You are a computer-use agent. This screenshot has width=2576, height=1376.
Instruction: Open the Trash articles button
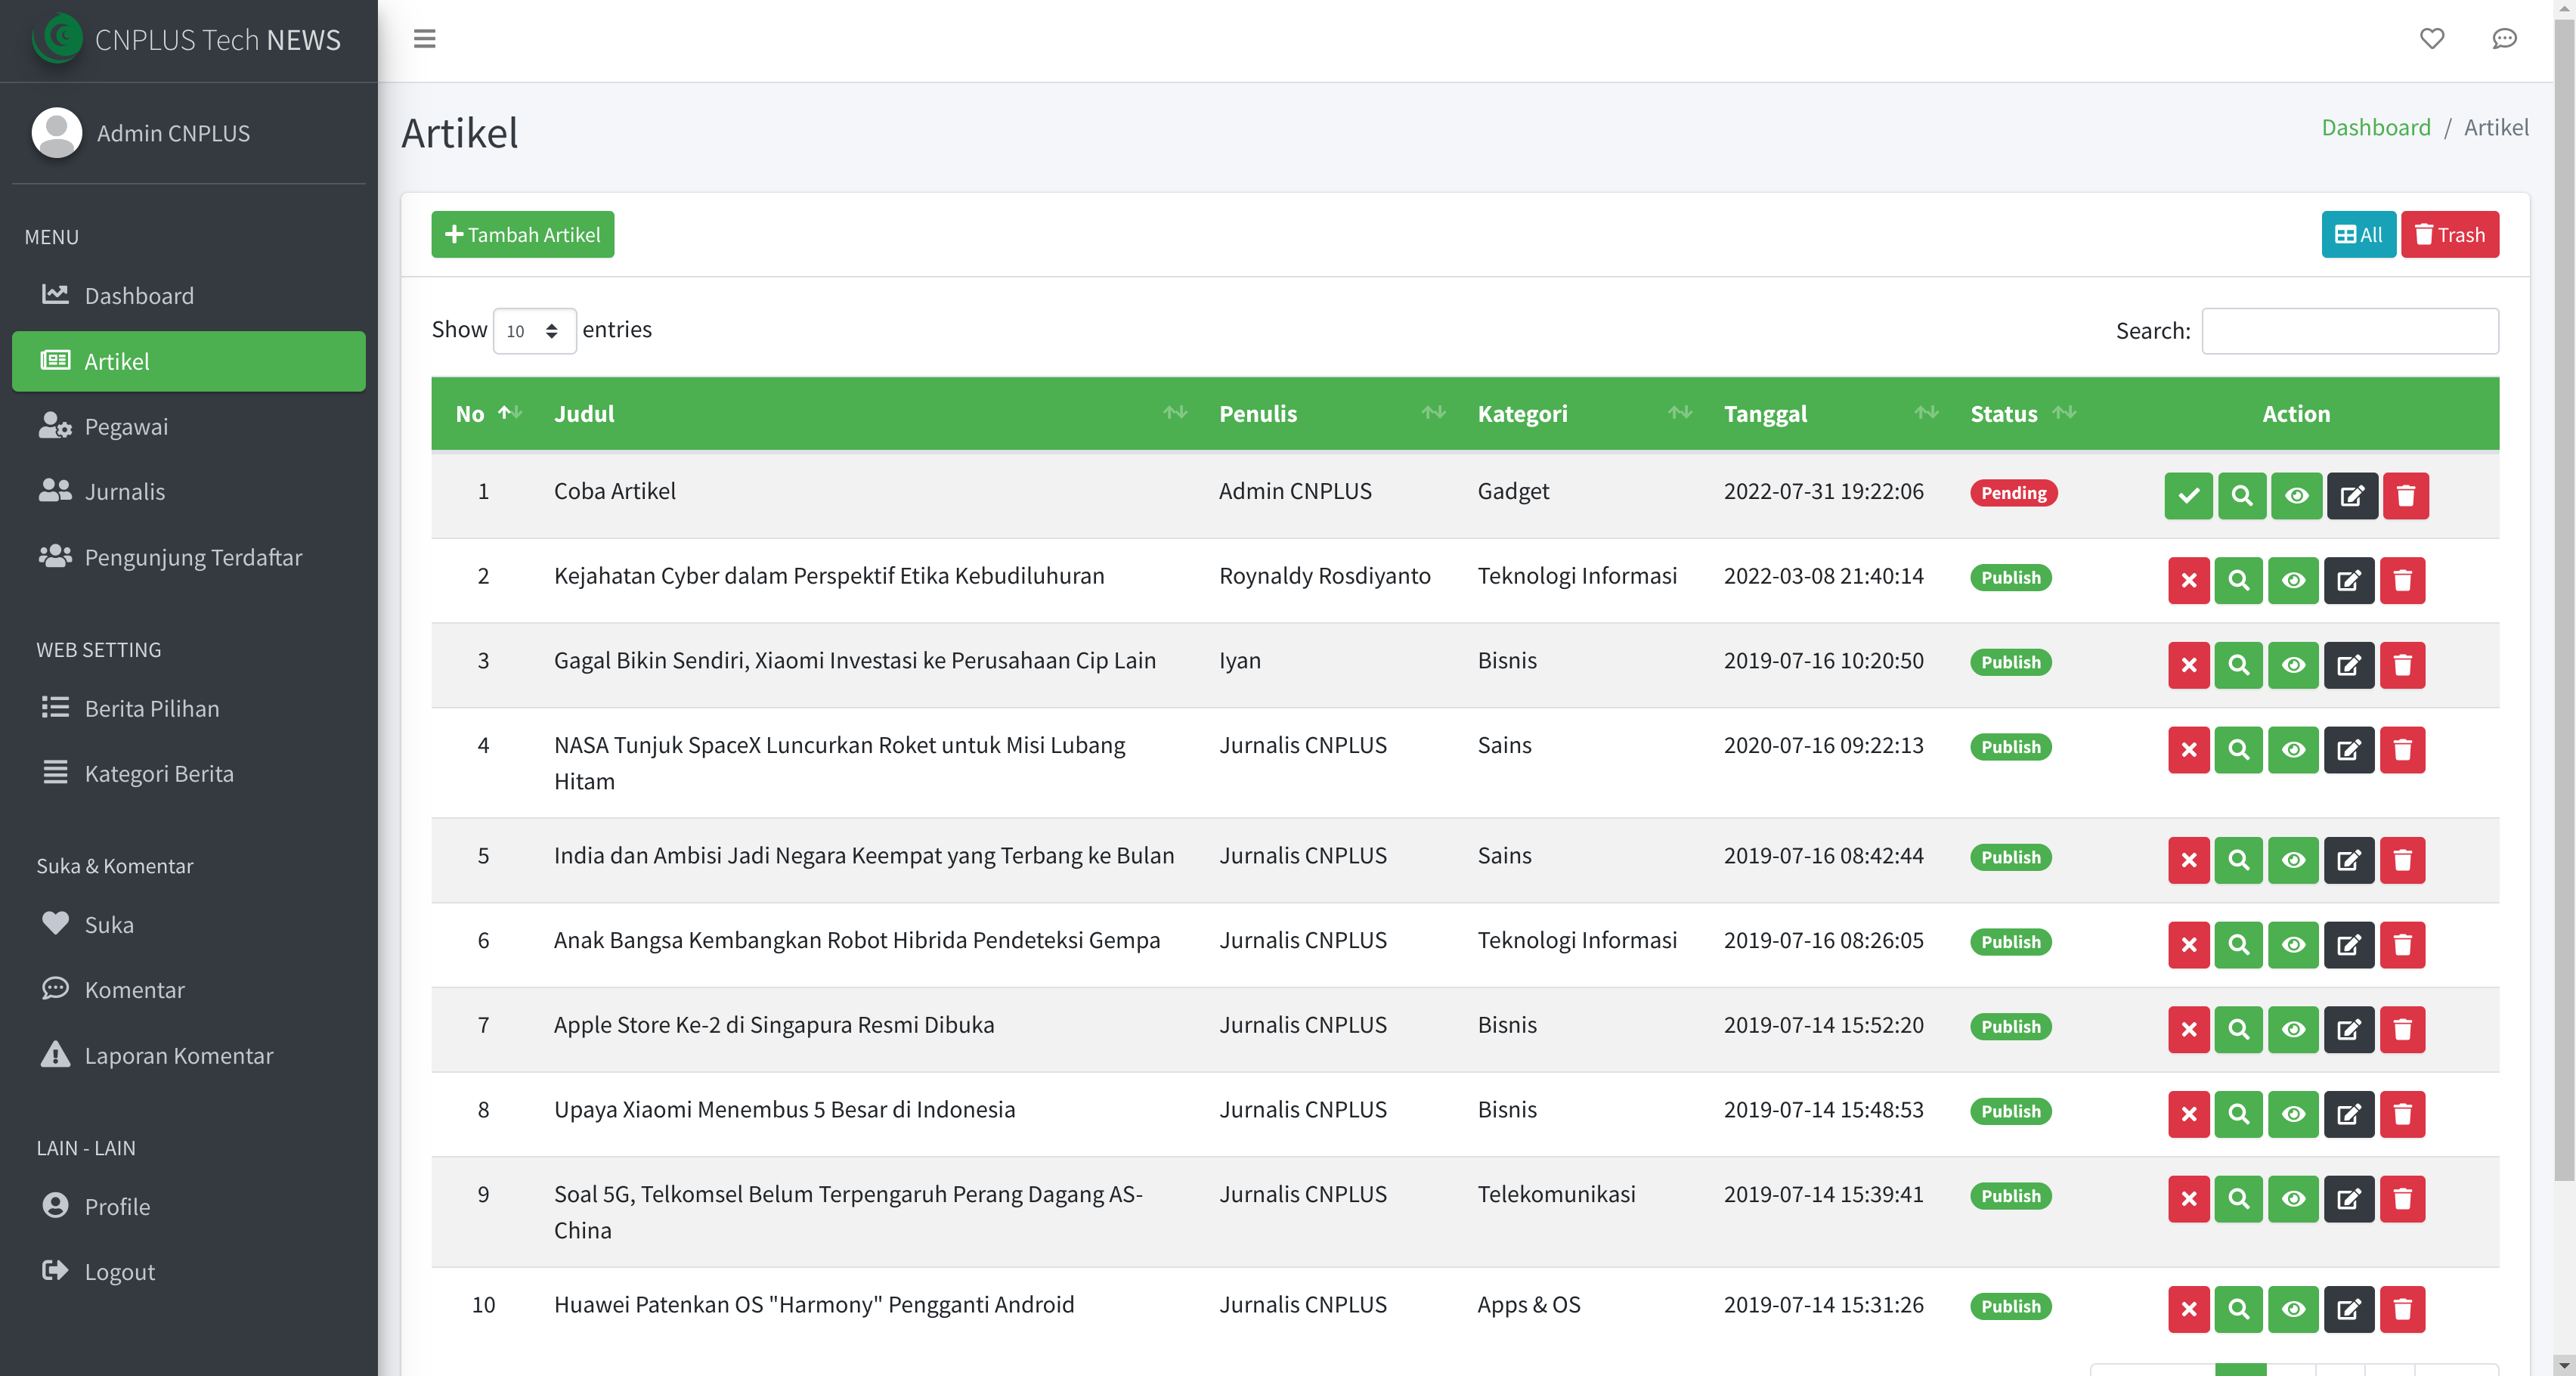[2449, 234]
